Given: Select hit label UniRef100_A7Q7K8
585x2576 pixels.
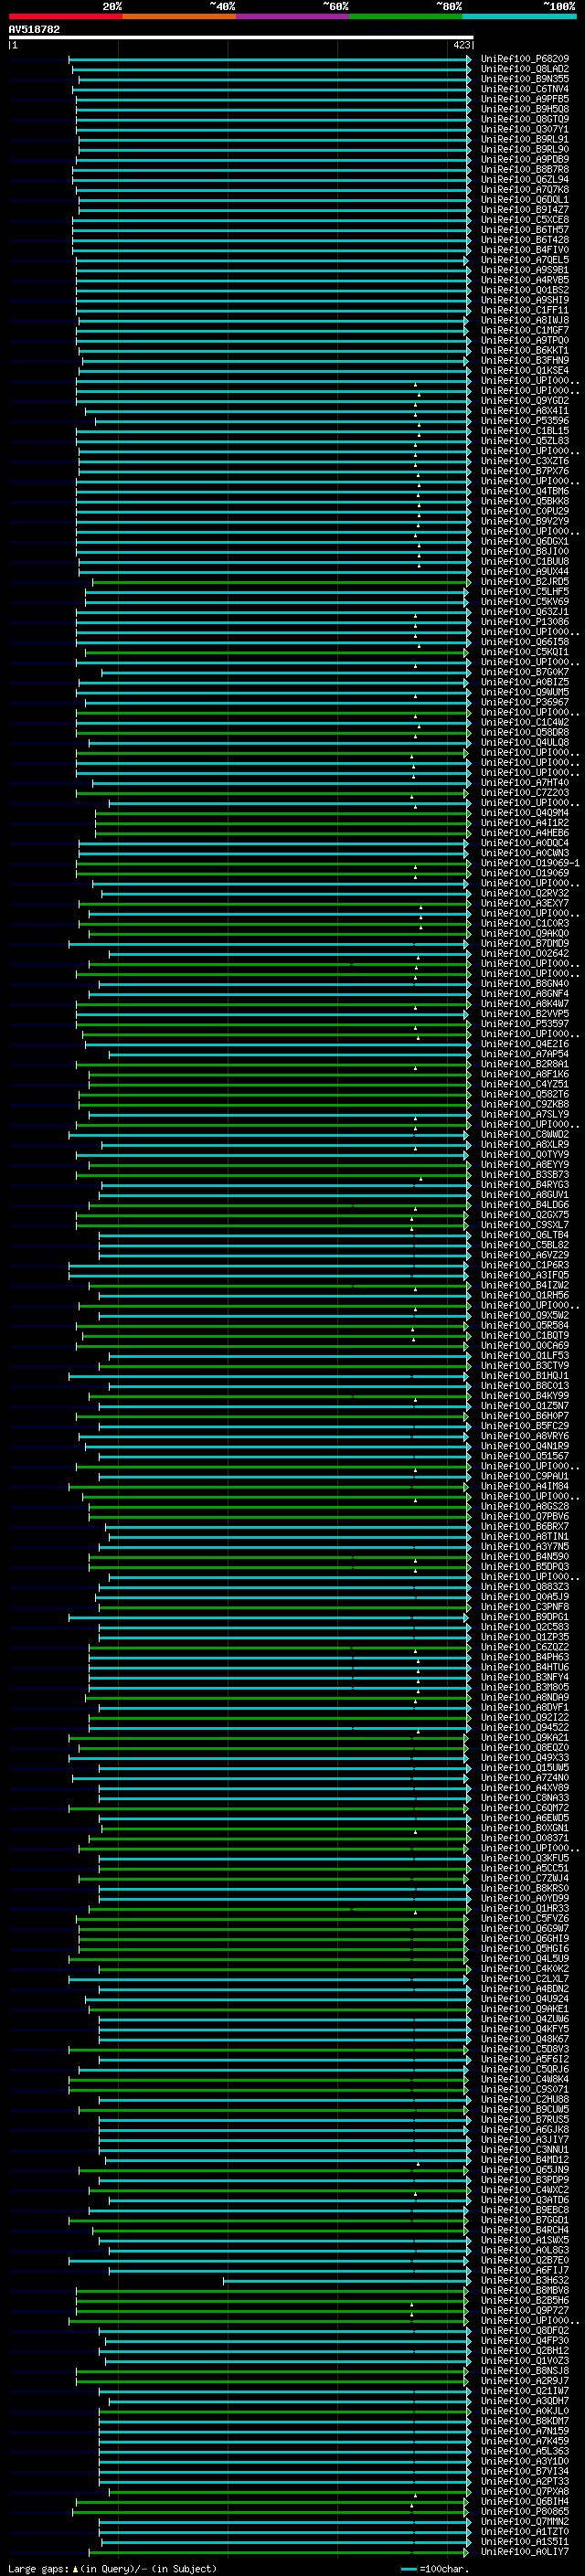Looking at the screenshot, I should coord(524,189).
